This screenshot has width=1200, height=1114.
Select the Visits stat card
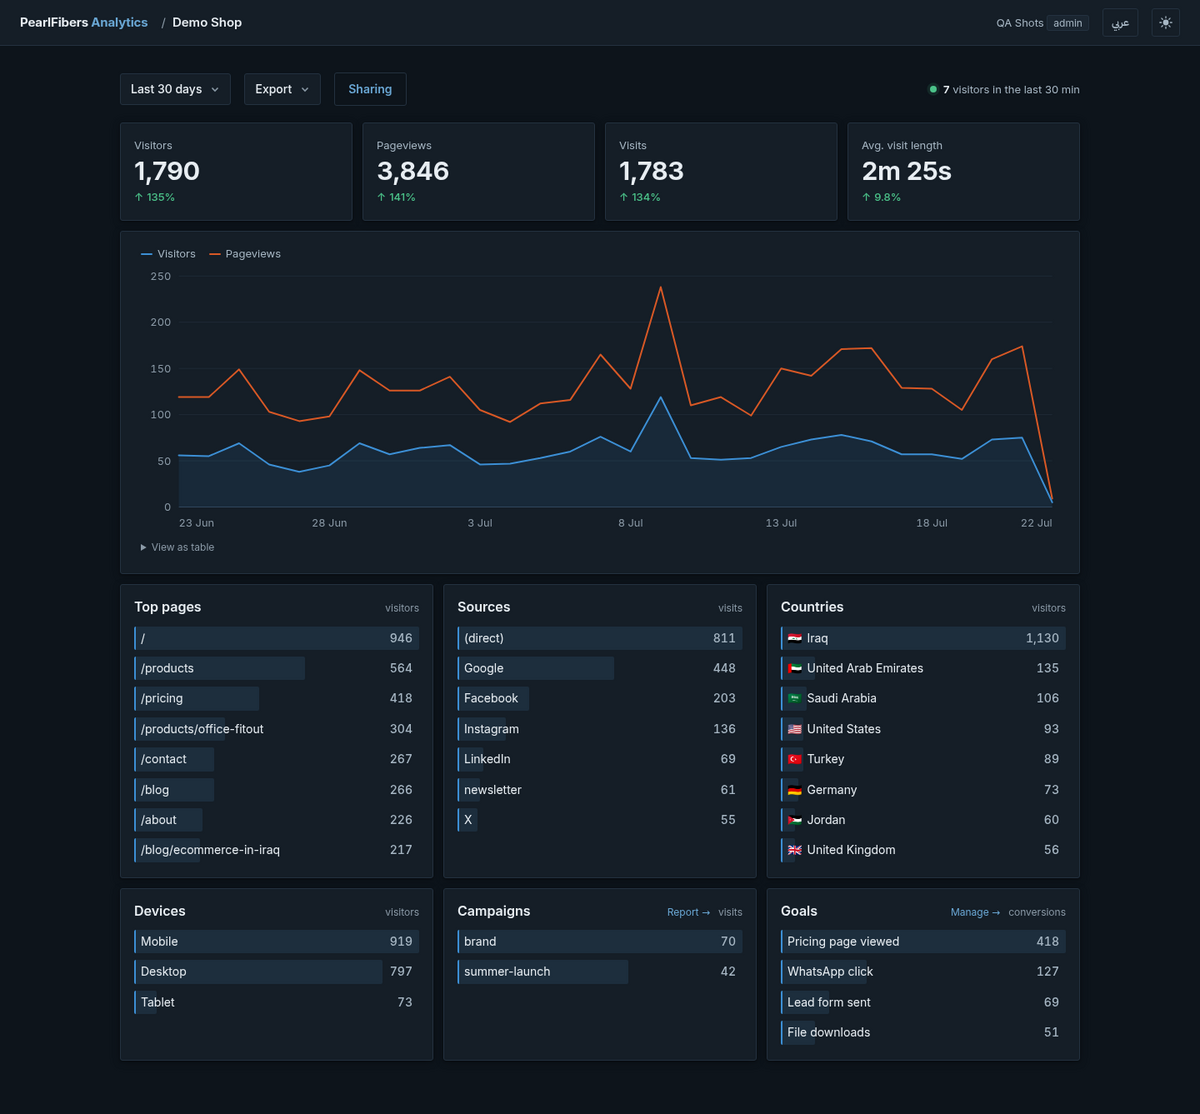(721, 171)
